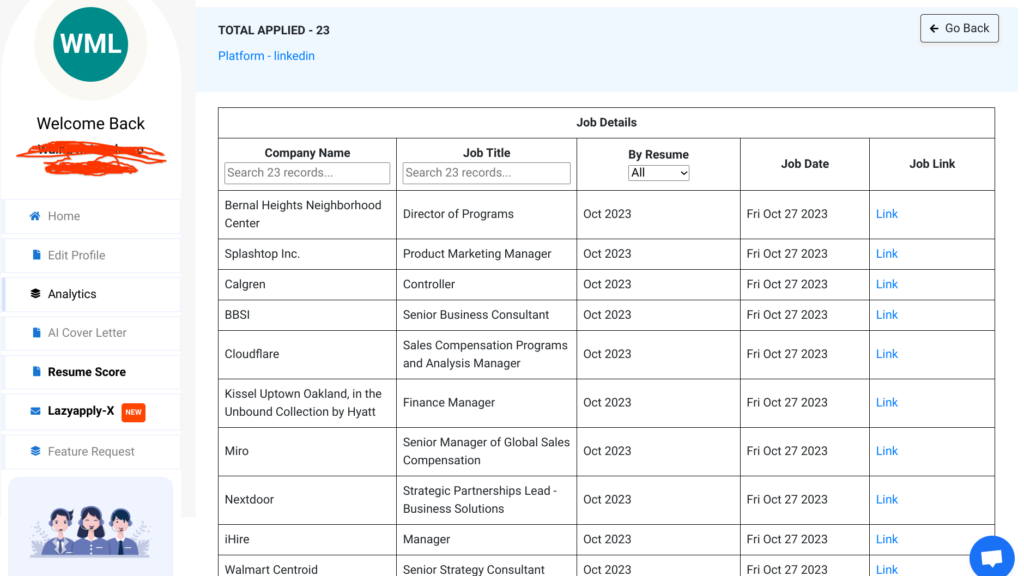Select the Cloudflare company cell
The height and width of the screenshot is (576, 1024).
(x=307, y=354)
